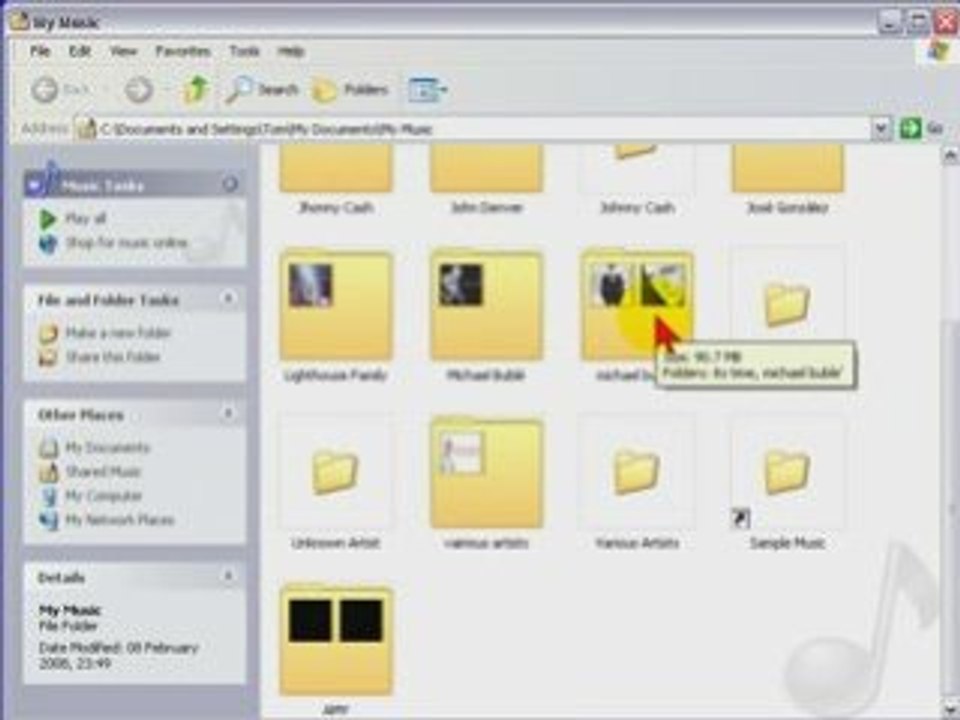The width and height of the screenshot is (960, 720).
Task: Open the Favorites menu
Action: pos(182,51)
